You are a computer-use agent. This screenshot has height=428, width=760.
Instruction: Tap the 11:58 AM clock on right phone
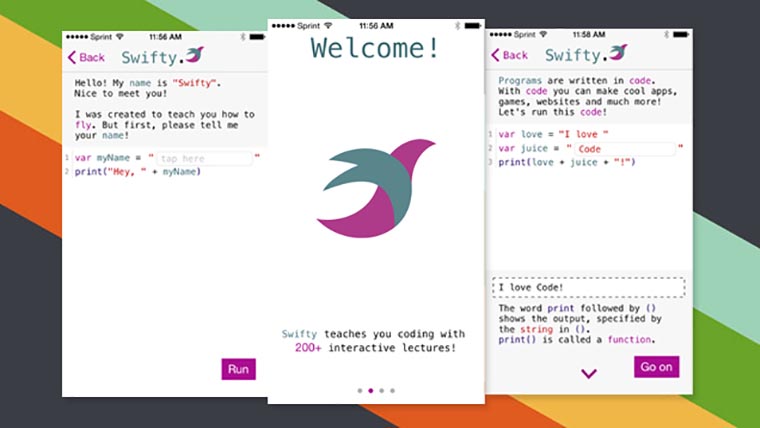click(x=588, y=34)
